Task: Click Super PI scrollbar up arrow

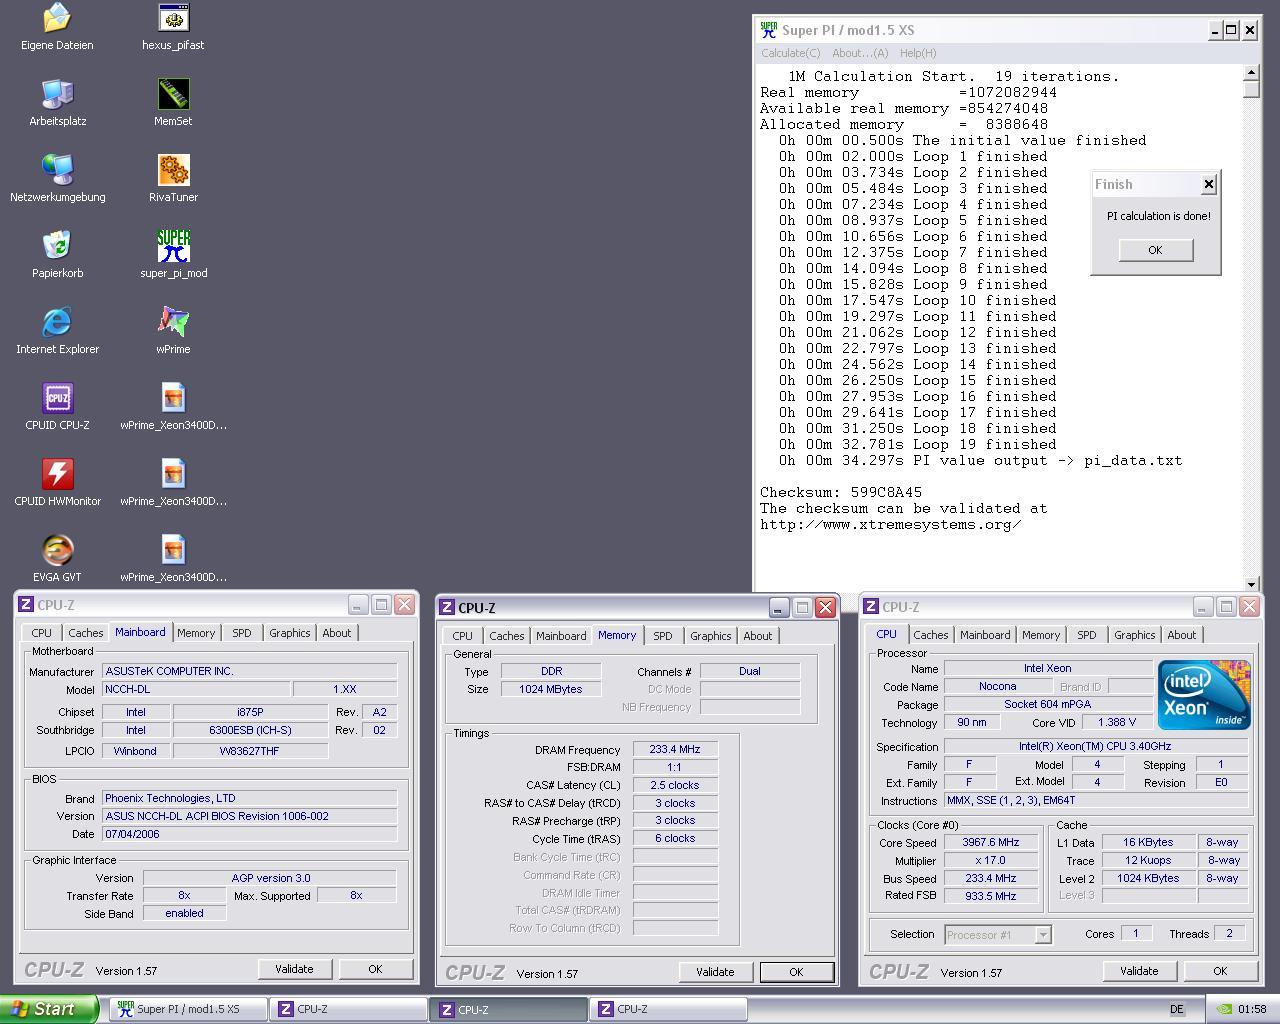Action: pyautogui.click(x=1251, y=73)
